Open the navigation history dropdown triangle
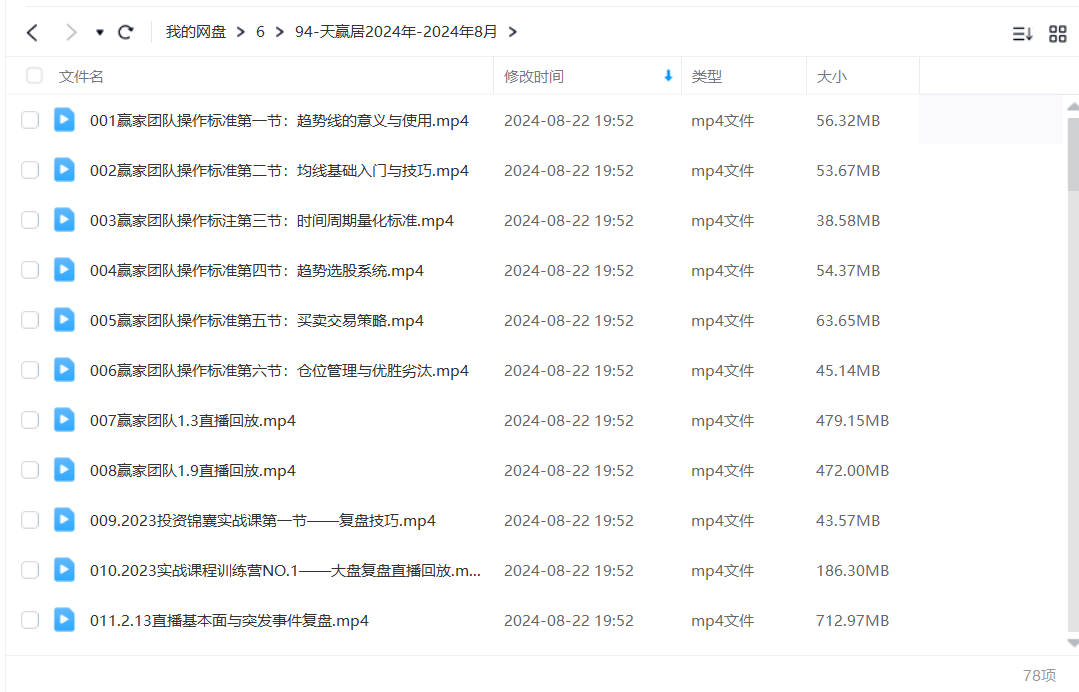Screen dimensions: 1079x692 click(x=100, y=32)
